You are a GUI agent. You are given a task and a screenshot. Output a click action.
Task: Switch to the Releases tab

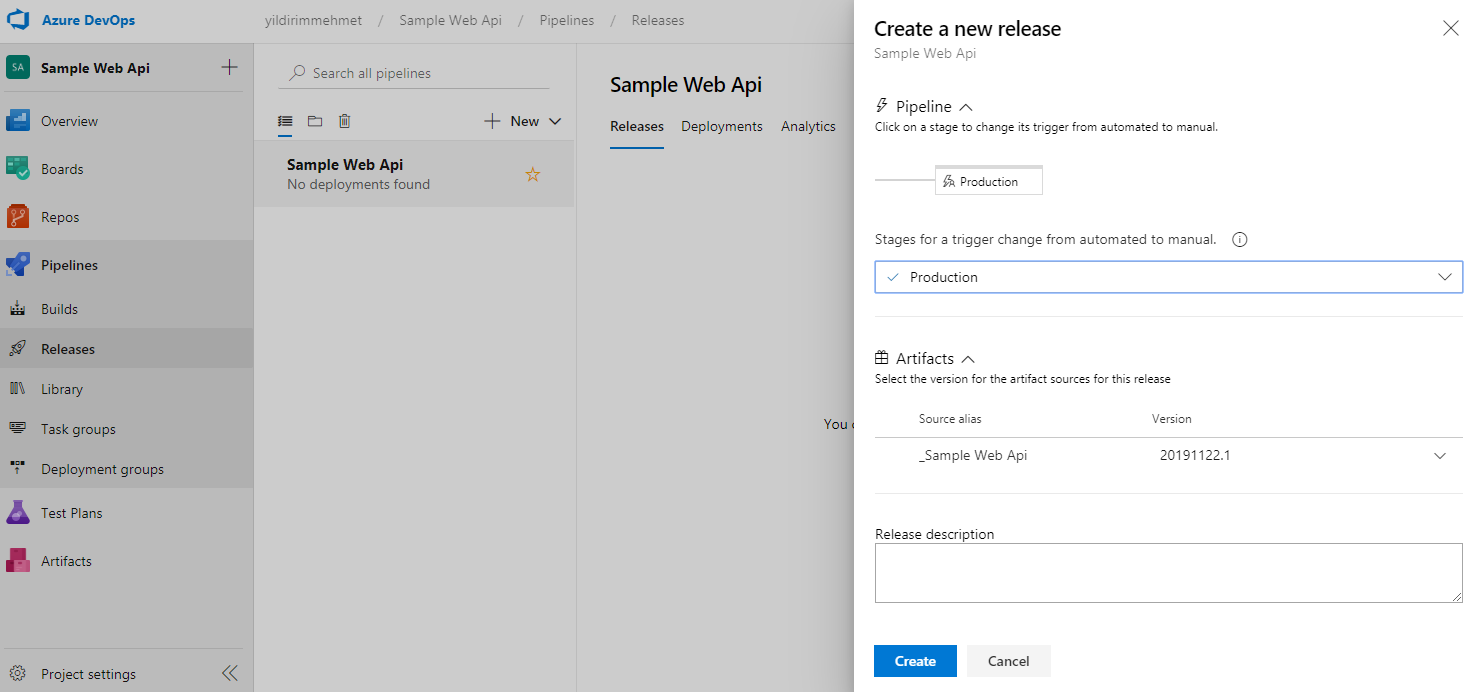637,126
